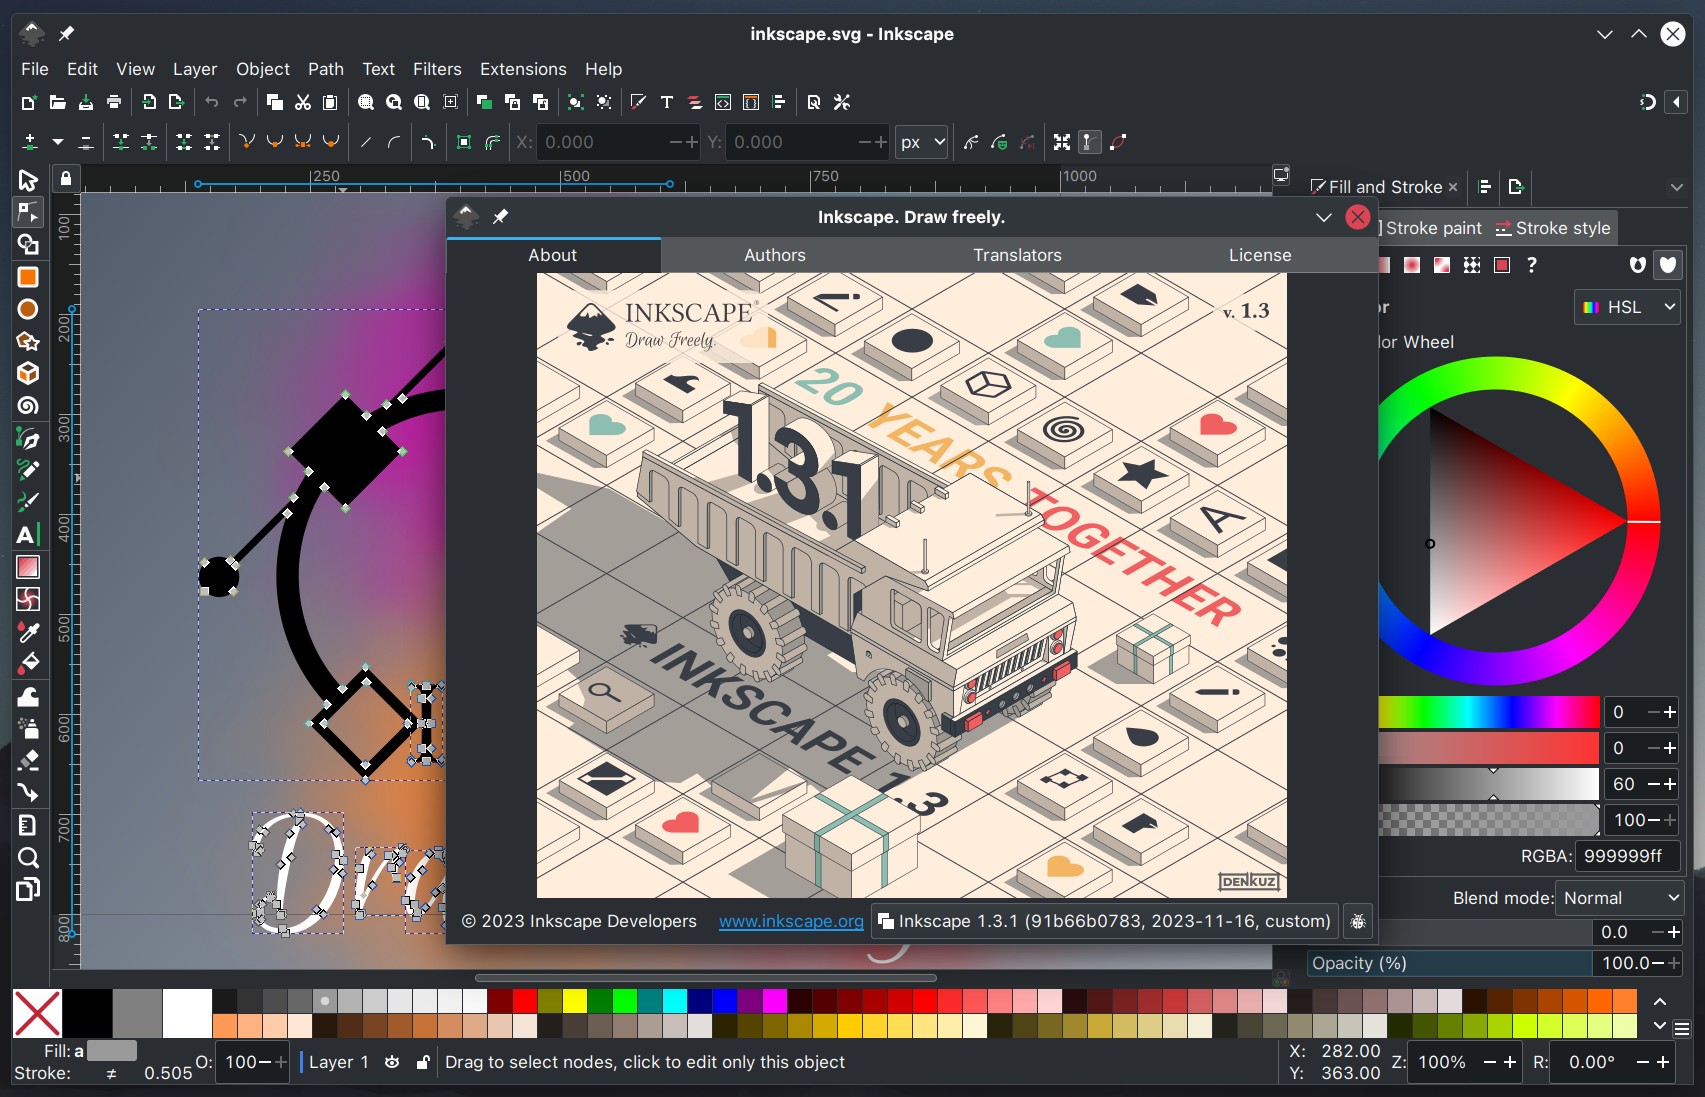This screenshot has height=1097, width=1705.
Task: Open the Extensions menu
Action: [522, 69]
